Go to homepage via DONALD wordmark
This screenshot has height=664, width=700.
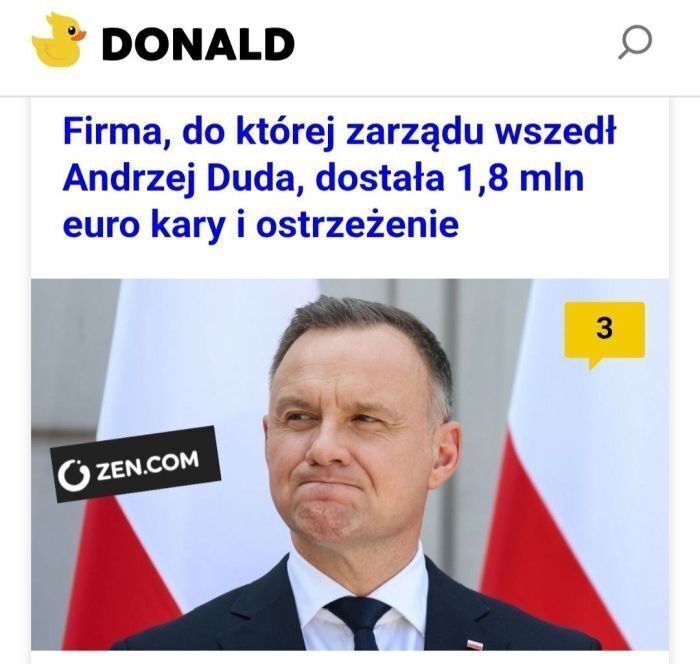[x=198, y=44]
